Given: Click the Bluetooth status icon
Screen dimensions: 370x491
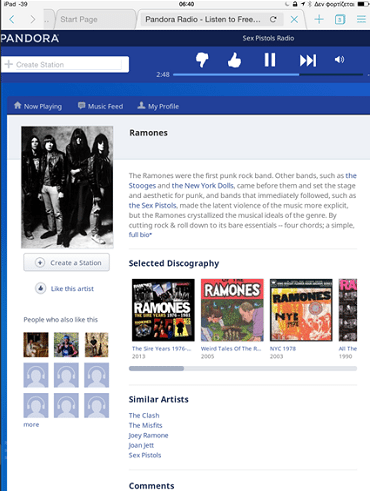Looking at the screenshot, I should [310, 4].
